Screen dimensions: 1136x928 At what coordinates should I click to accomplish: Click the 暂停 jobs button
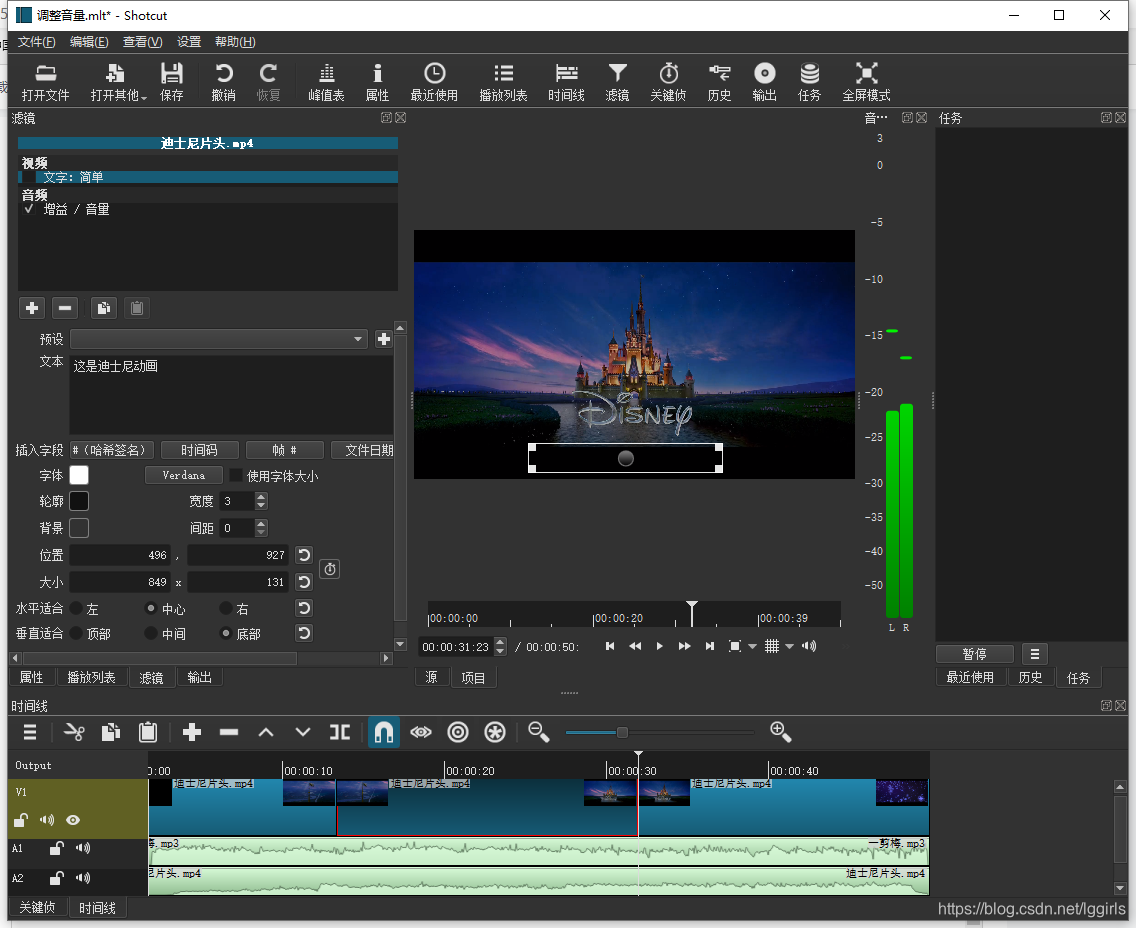(x=974, y=654)
